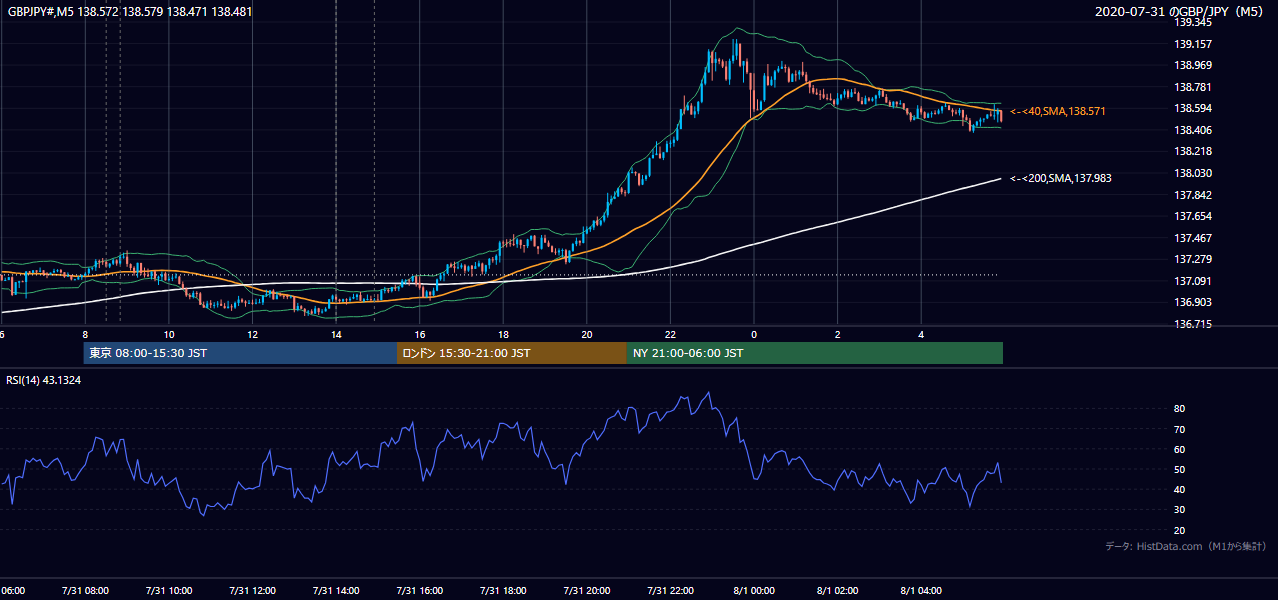This screenshot has height=600, width=1278.
Task: Click price axis value 137.842
Action: pyautogui.click(x=1192, y=195)
